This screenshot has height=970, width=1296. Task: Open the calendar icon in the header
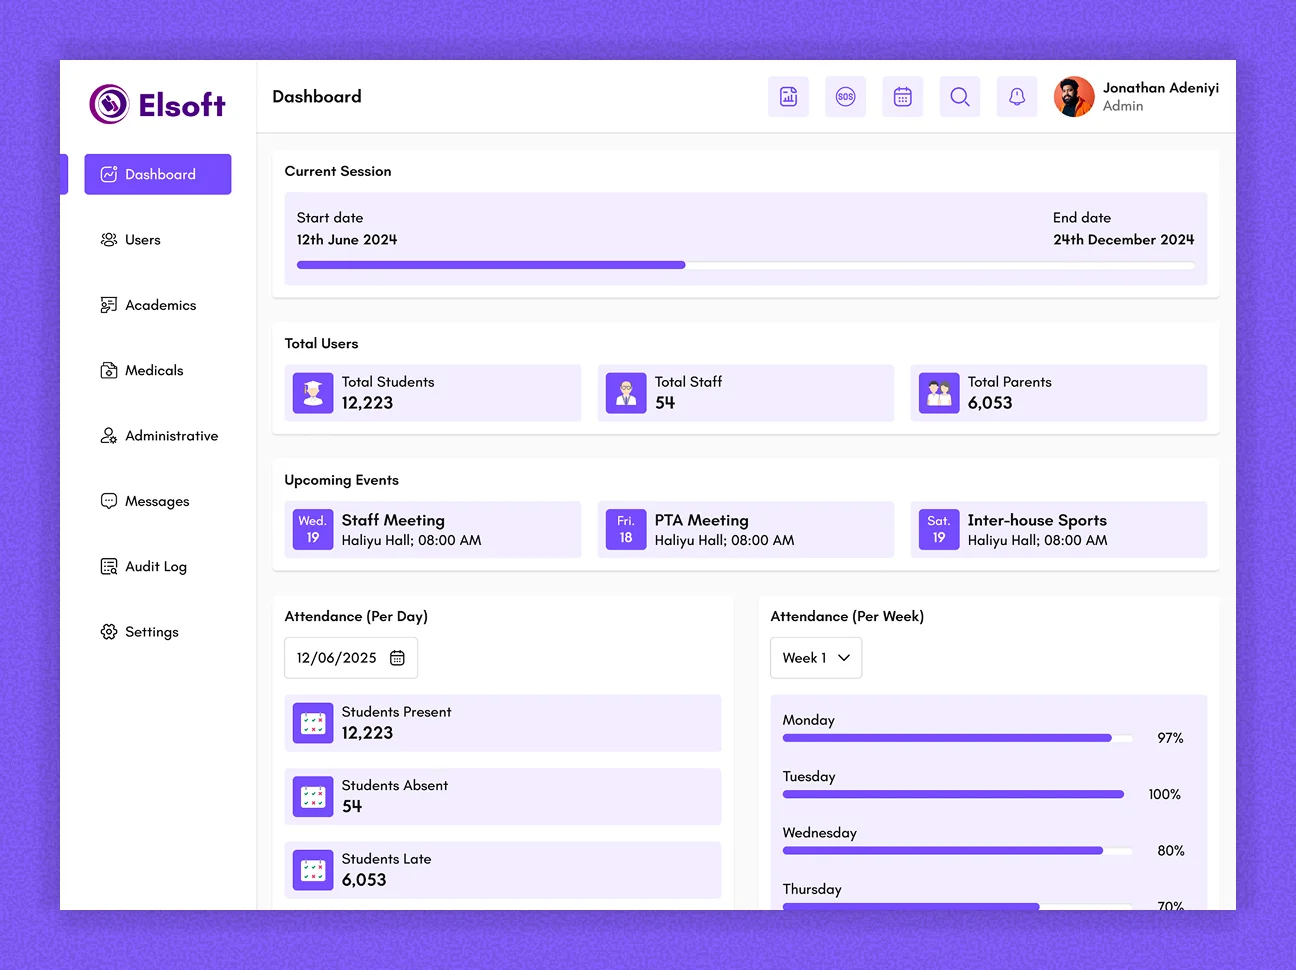(x=902, y=96)
